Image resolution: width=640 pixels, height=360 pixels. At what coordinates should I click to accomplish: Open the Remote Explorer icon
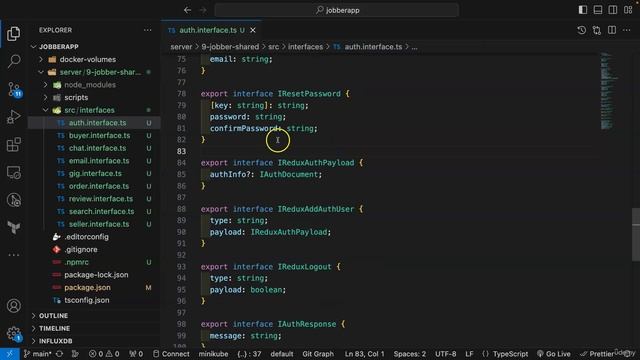[x=13, y=172]
